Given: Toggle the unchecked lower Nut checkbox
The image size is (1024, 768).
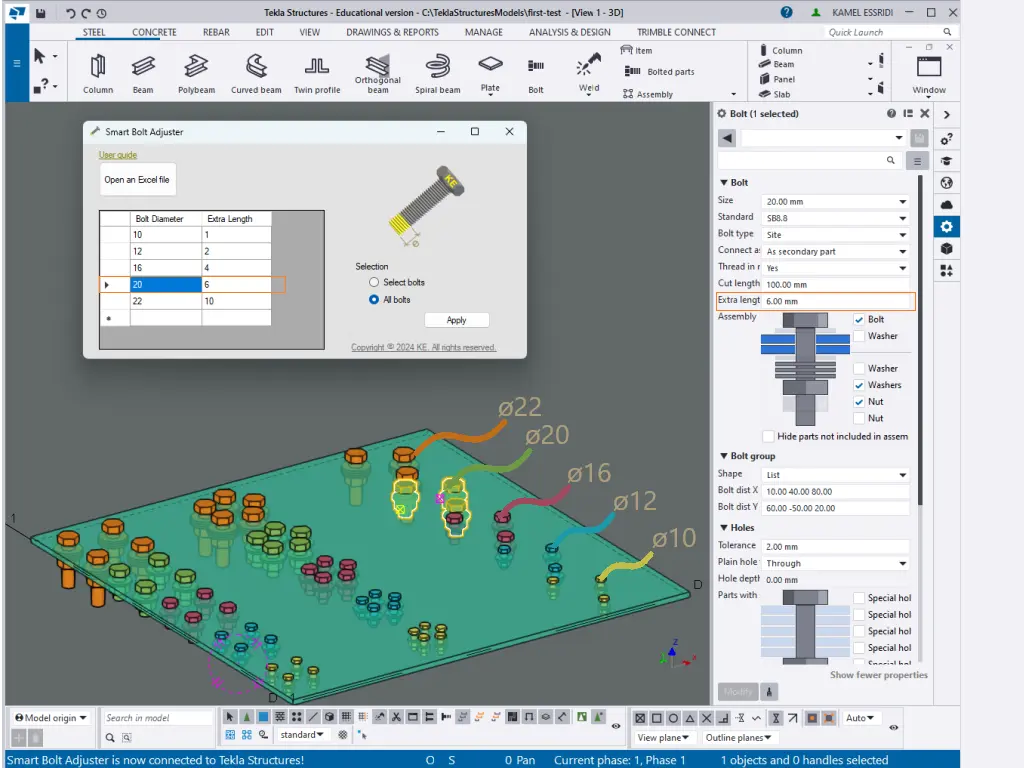Looking at the screenshot, I should pyautogui.click(x=859, y=418).
